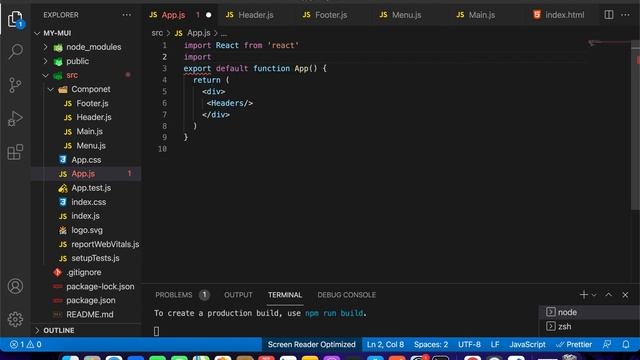
Task: Open the Manage gear icon
Action: point(15,319)
